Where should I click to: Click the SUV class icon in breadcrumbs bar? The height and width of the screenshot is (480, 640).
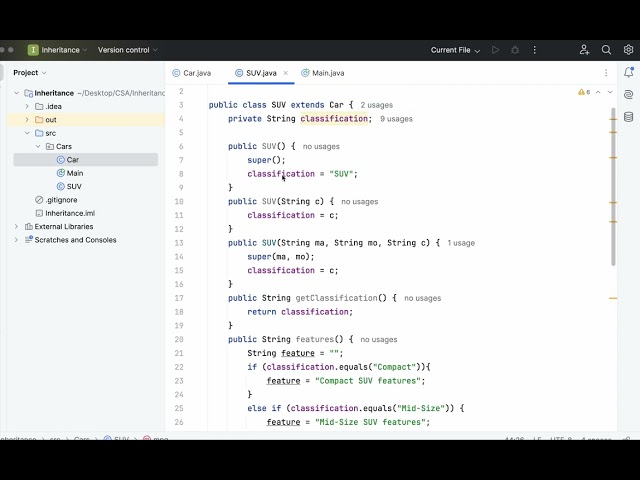(x=107, y=439)
